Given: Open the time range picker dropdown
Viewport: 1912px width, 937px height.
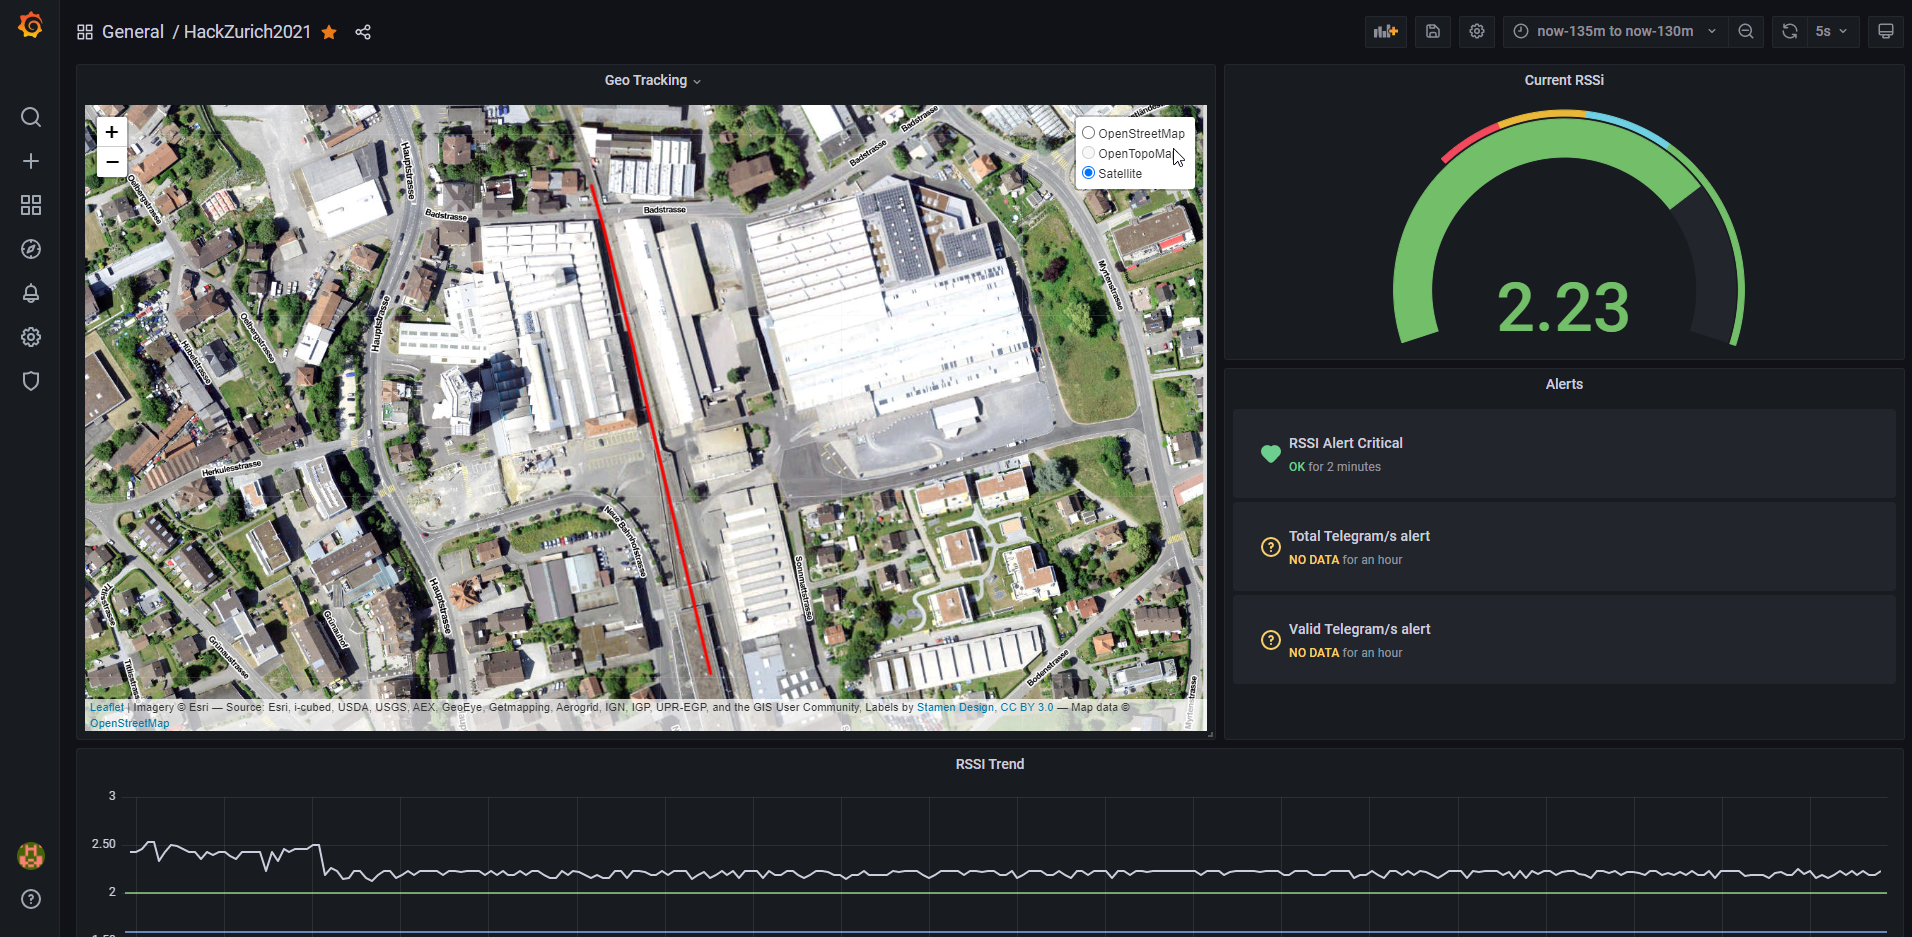Looking at the screenshot, I should (x=1615, y=31).
